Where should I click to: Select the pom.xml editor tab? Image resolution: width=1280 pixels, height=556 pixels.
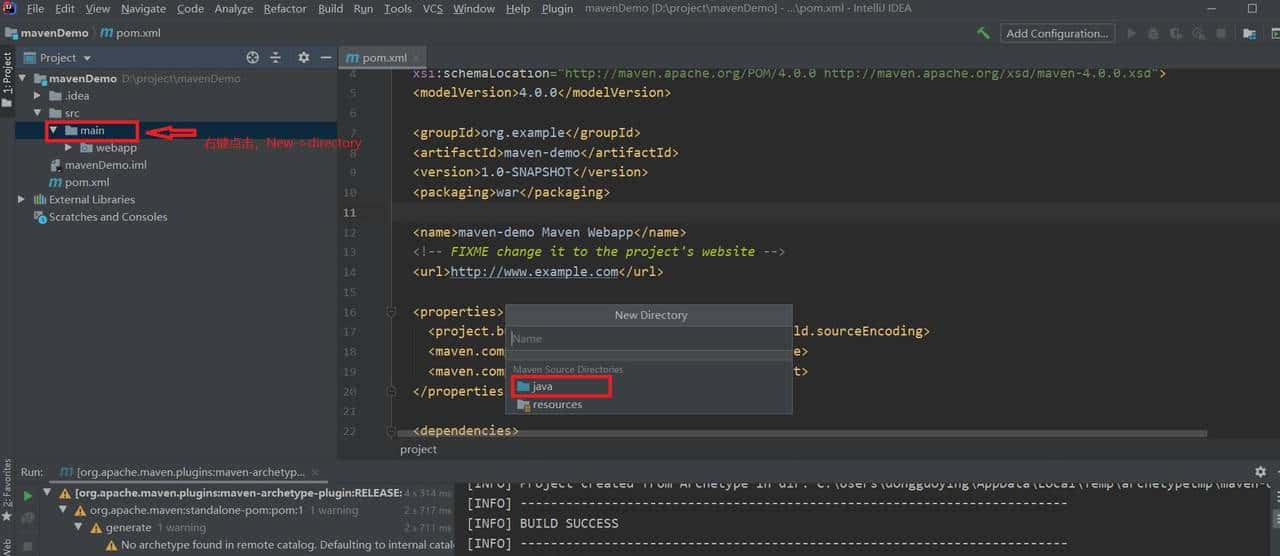coord(384,58)
